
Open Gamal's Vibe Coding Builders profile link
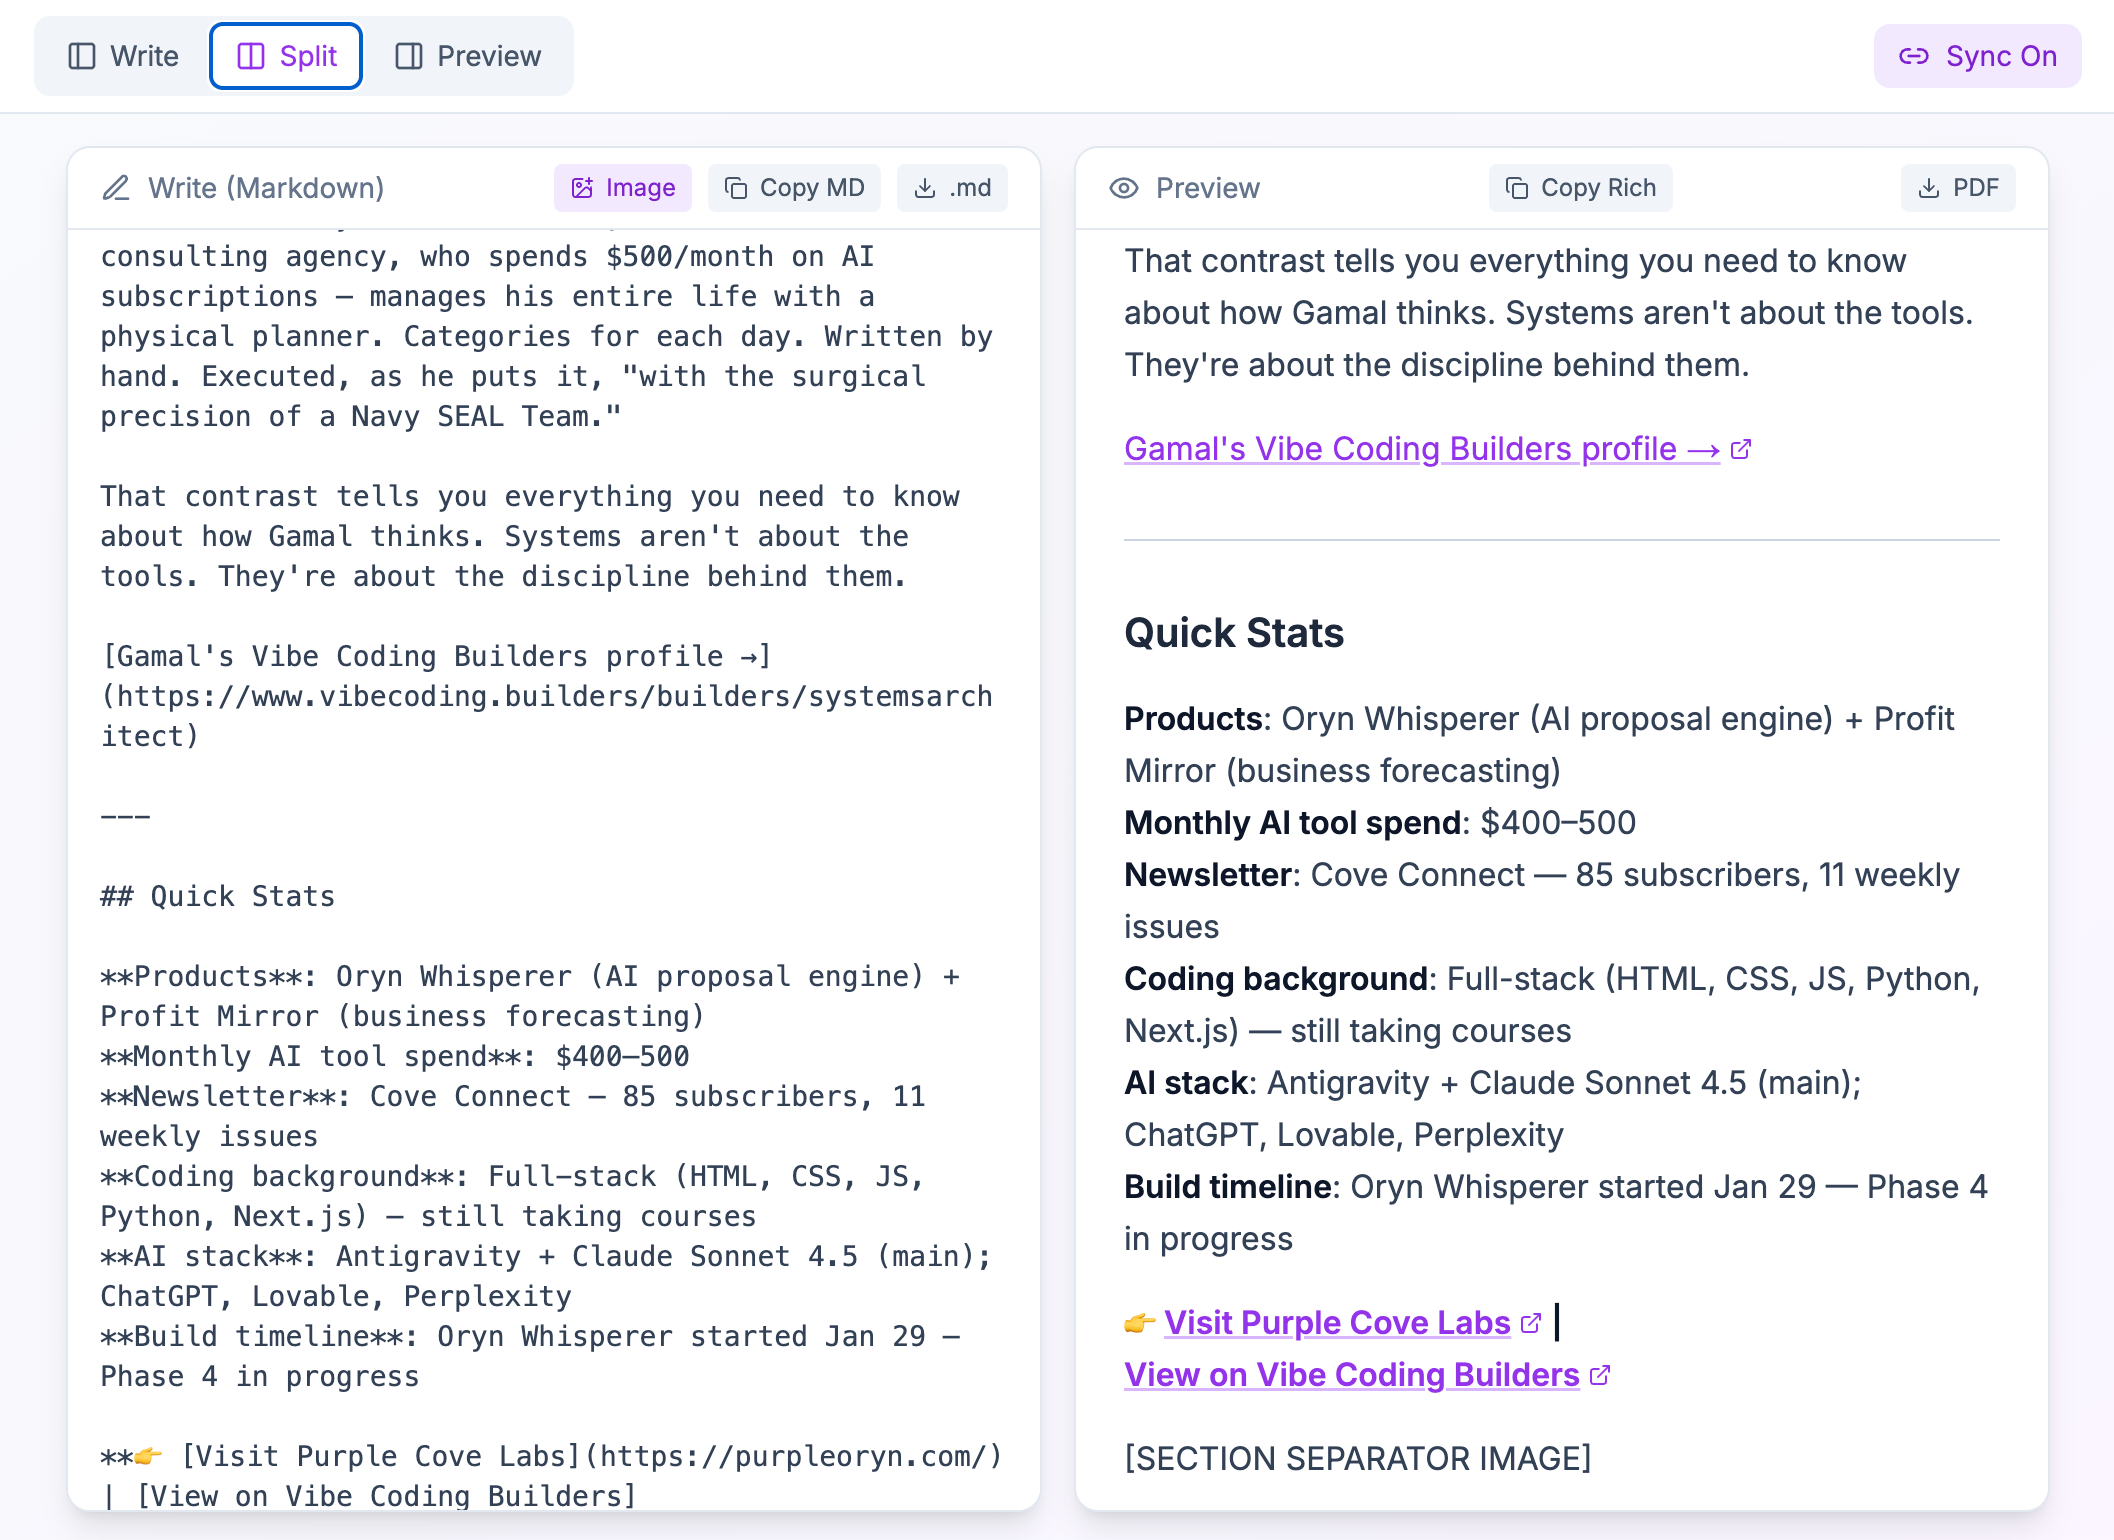coord(1400,449)
